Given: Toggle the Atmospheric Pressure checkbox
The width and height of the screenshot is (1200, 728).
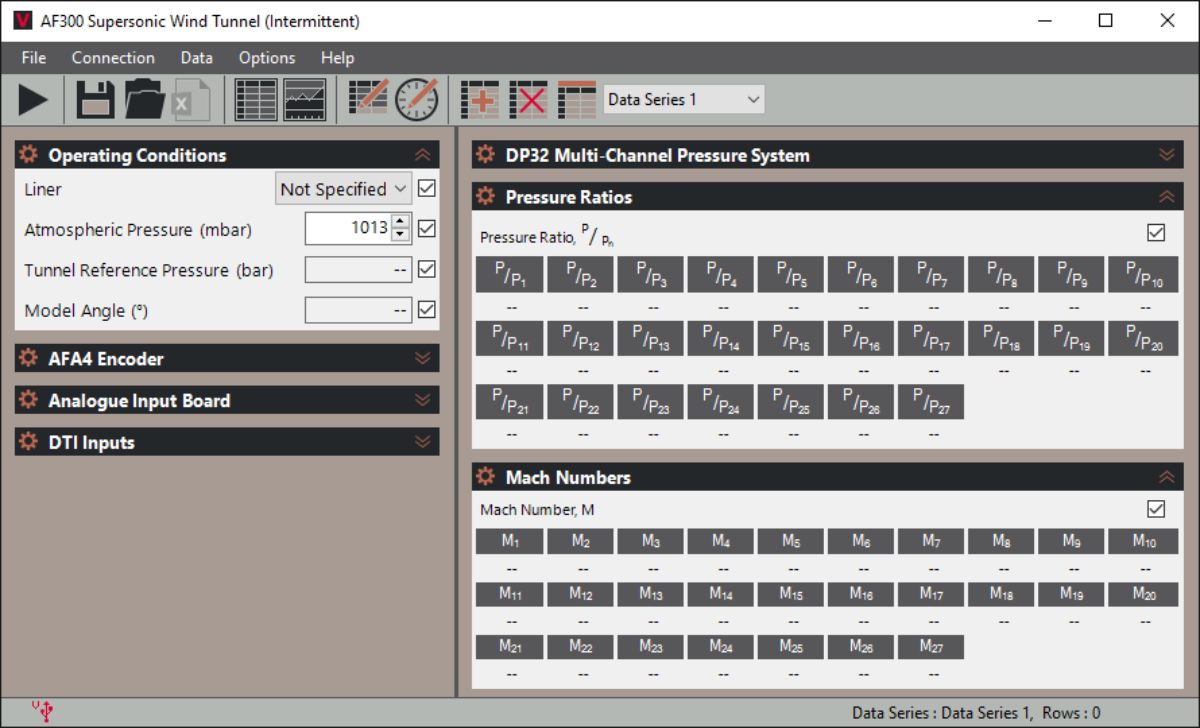Looking at the screenshot, I should (x=427, y=229).
